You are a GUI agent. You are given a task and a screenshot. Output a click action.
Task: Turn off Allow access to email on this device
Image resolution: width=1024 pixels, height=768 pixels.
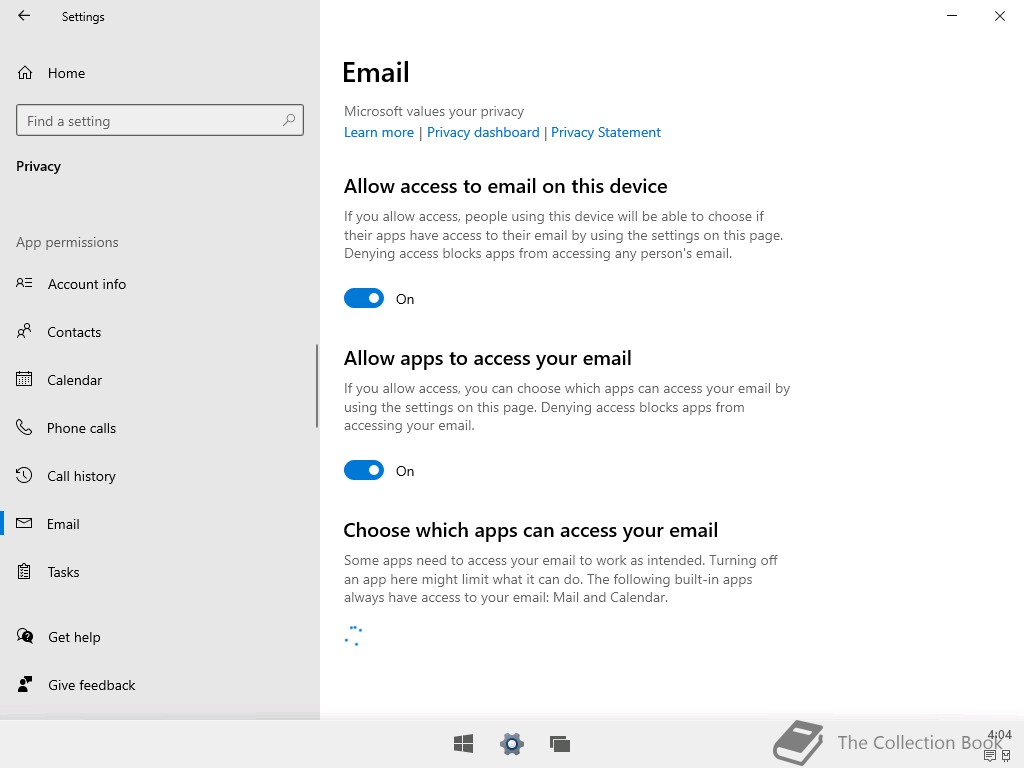364,298
